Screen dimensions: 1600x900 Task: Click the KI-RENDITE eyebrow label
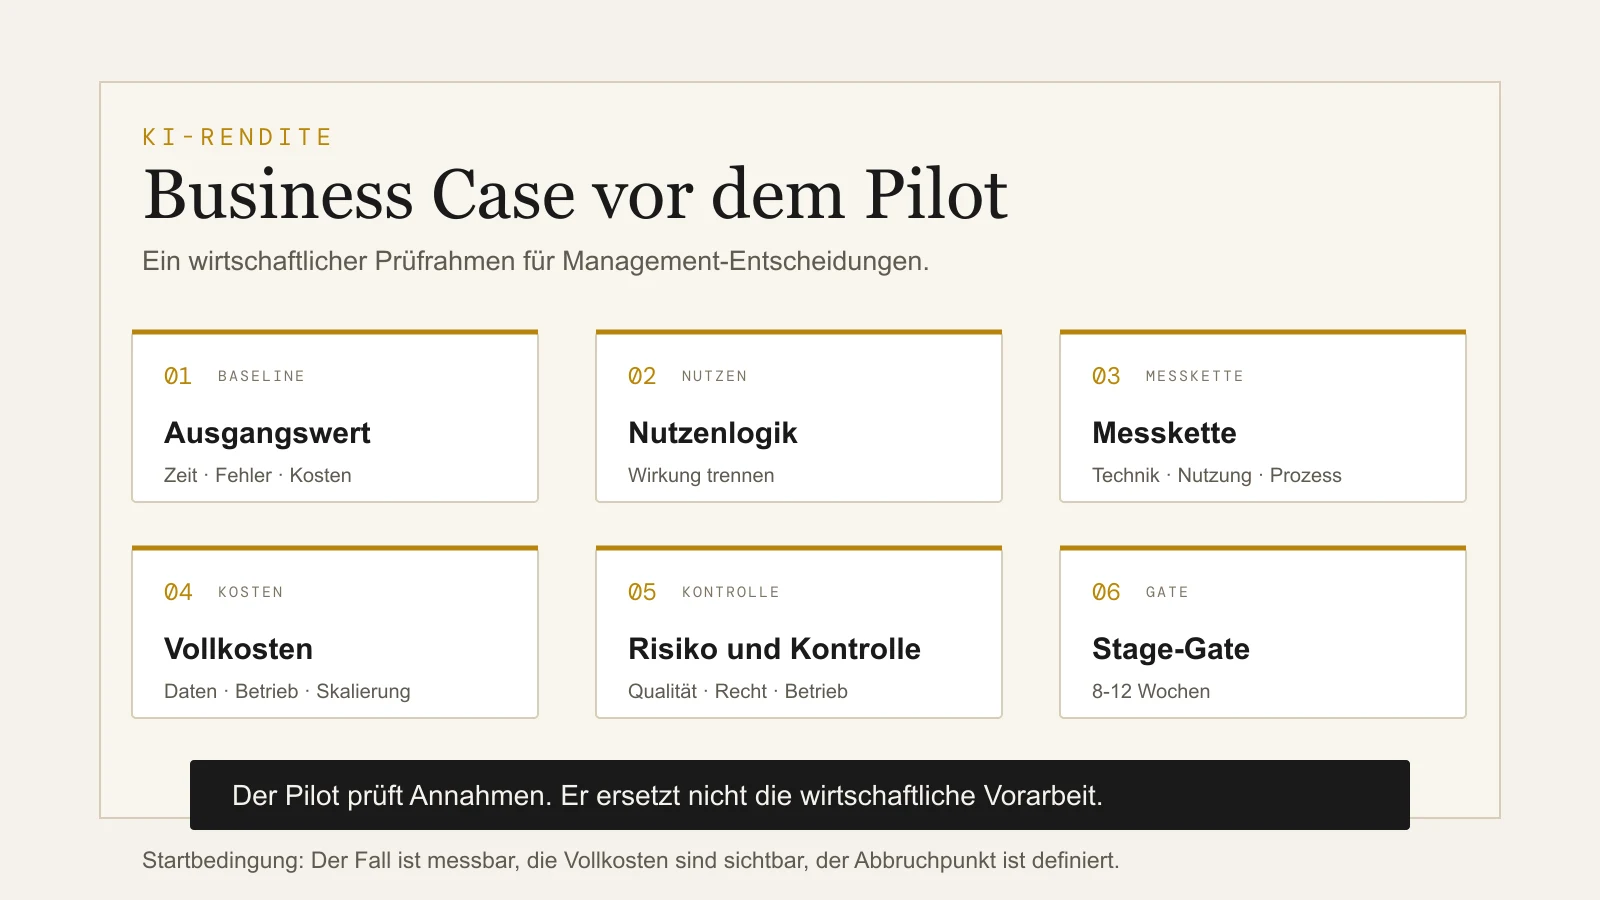click(x=237, y=137)
